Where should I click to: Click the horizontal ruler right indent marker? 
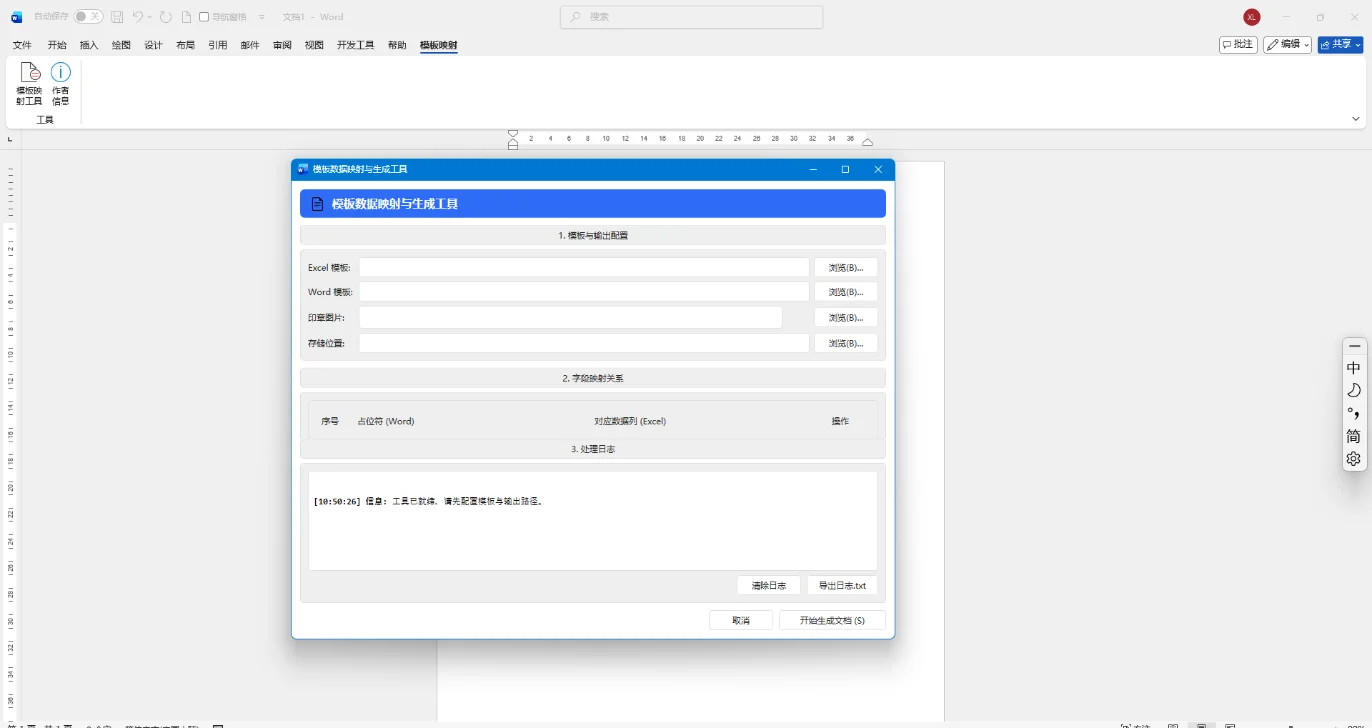[867, 143]
